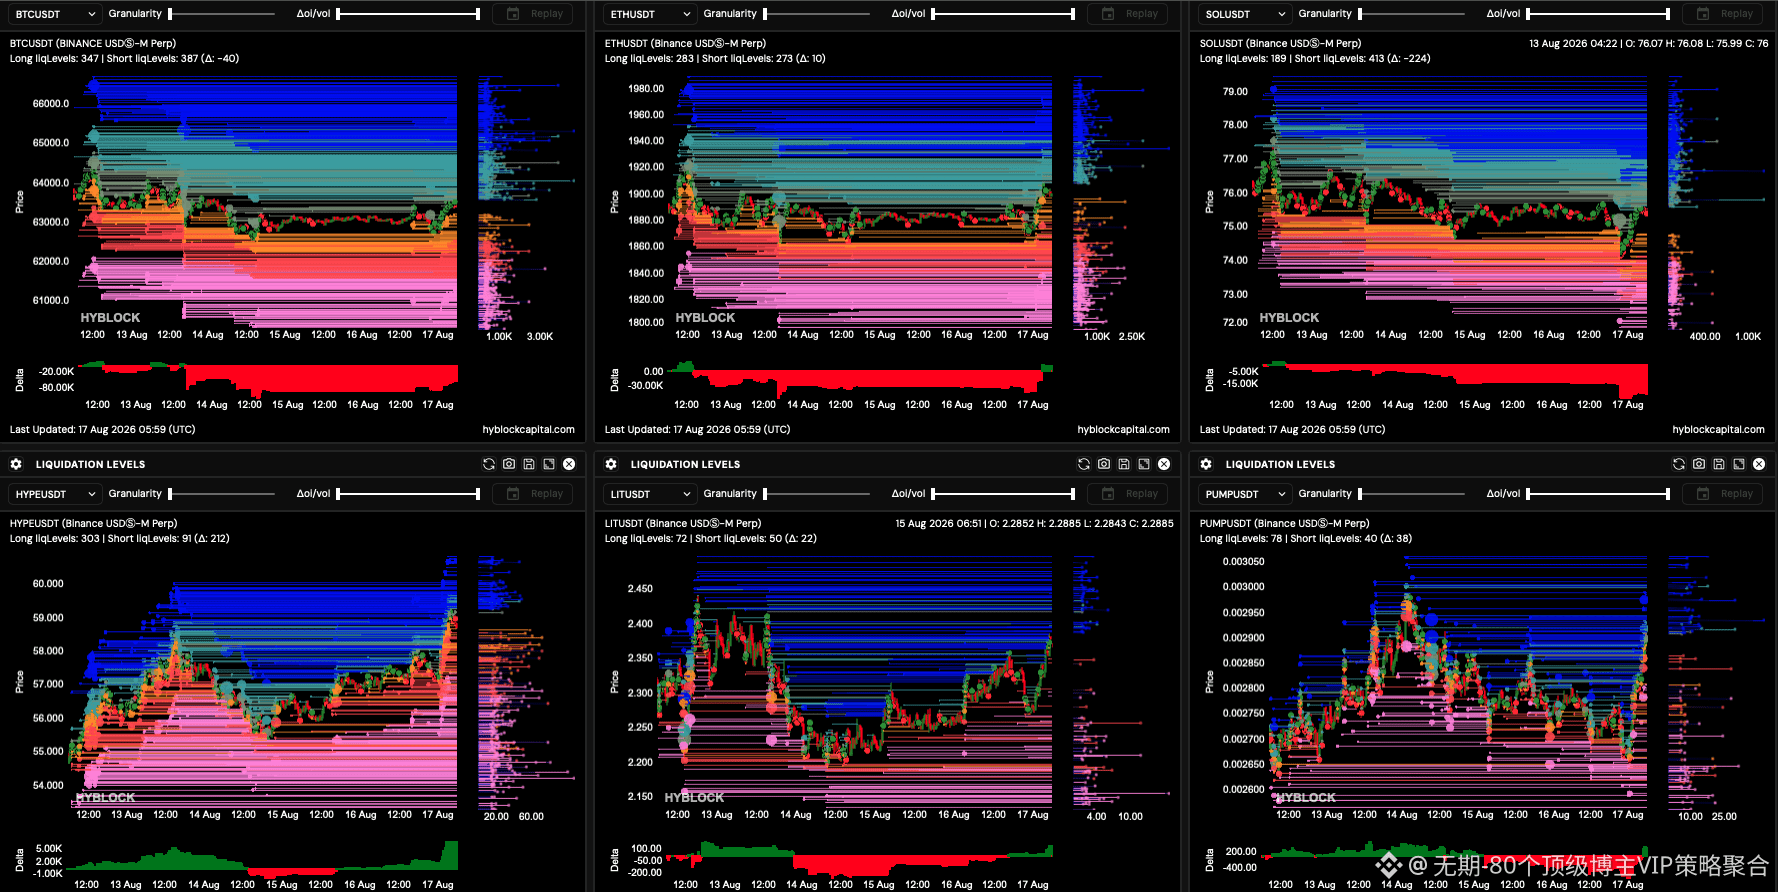This screenshot has width=1778, height=892.
Task: Expand the HYPEUSDT panel to fullscreen
Action: 549,464
